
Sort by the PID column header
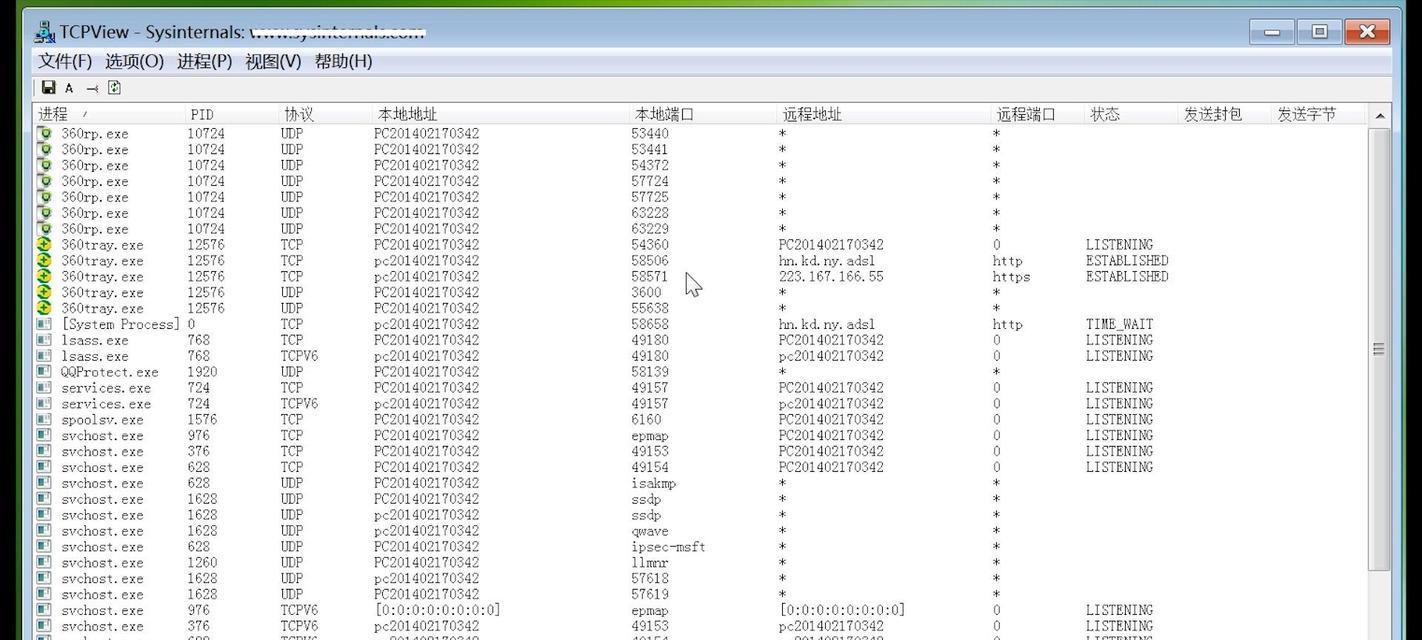click(231, 114)
